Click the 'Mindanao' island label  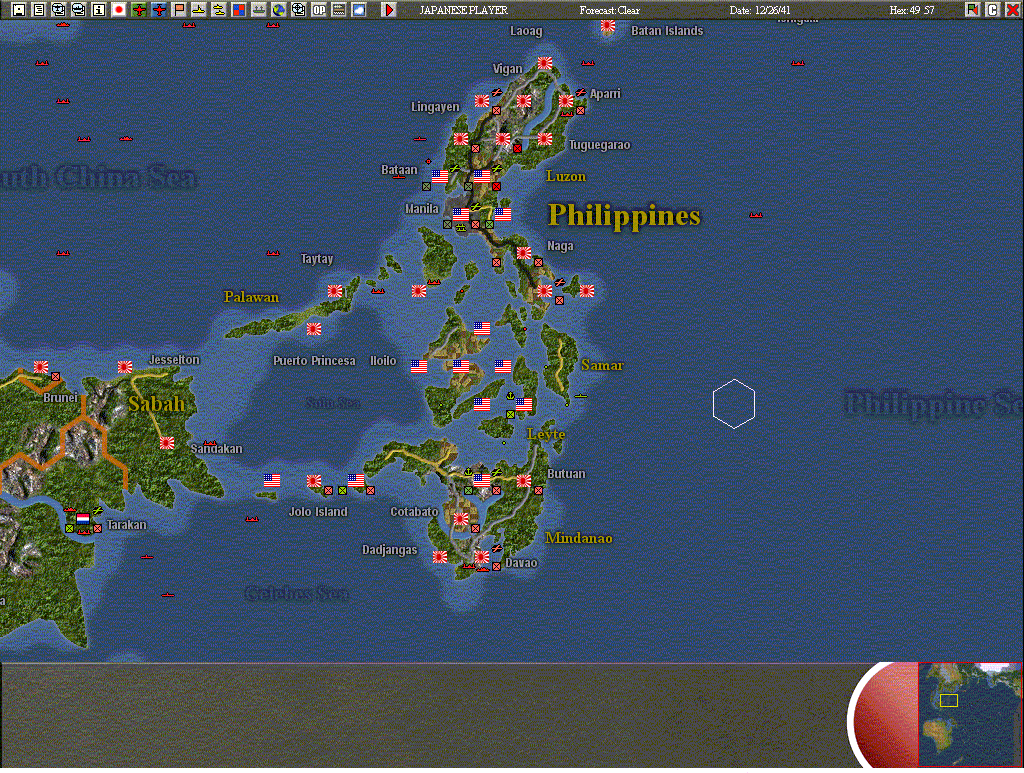point(579,538)
